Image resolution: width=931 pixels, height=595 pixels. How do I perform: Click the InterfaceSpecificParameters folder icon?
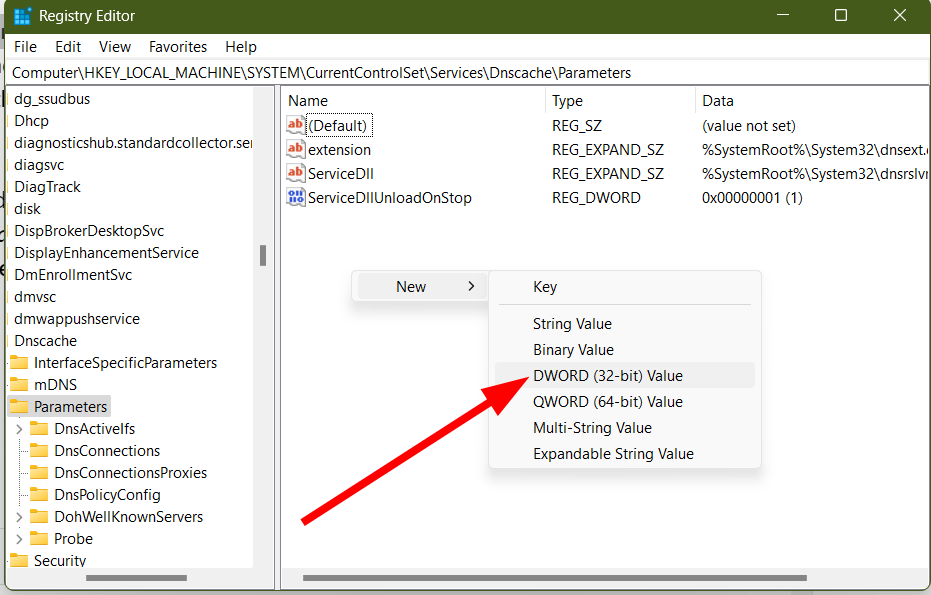(x=20, y=362)
